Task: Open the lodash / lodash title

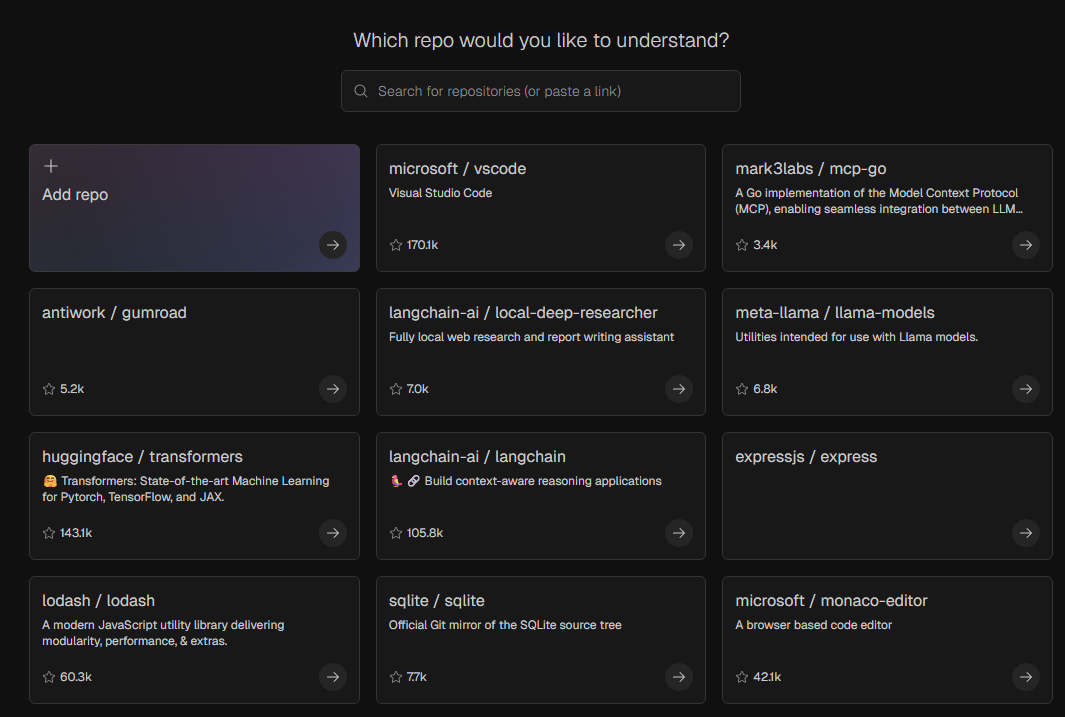Action: [x=98, y=600]
